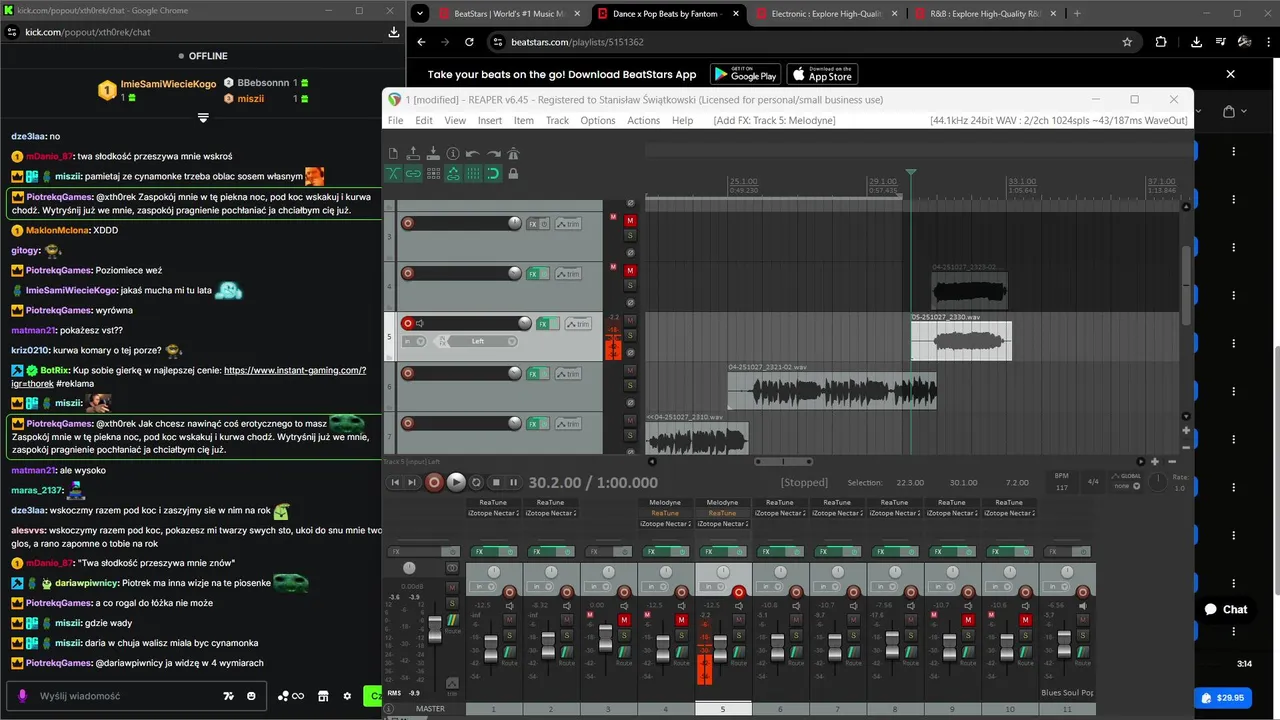Solo track 5 in track panel
1280x720 pixels.
[x=630, y=335]
